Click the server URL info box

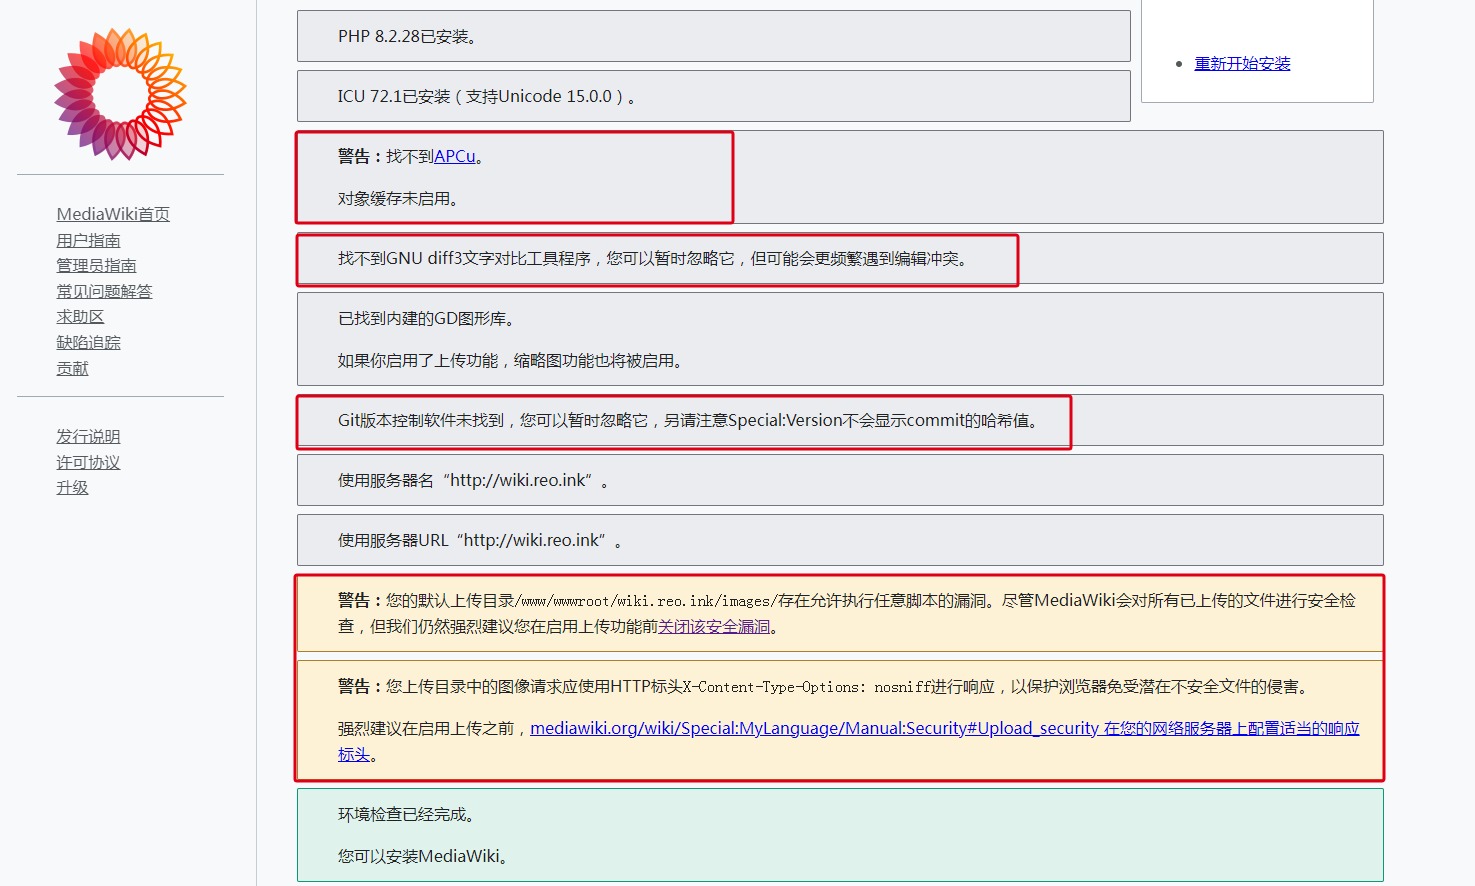[838, 540]
